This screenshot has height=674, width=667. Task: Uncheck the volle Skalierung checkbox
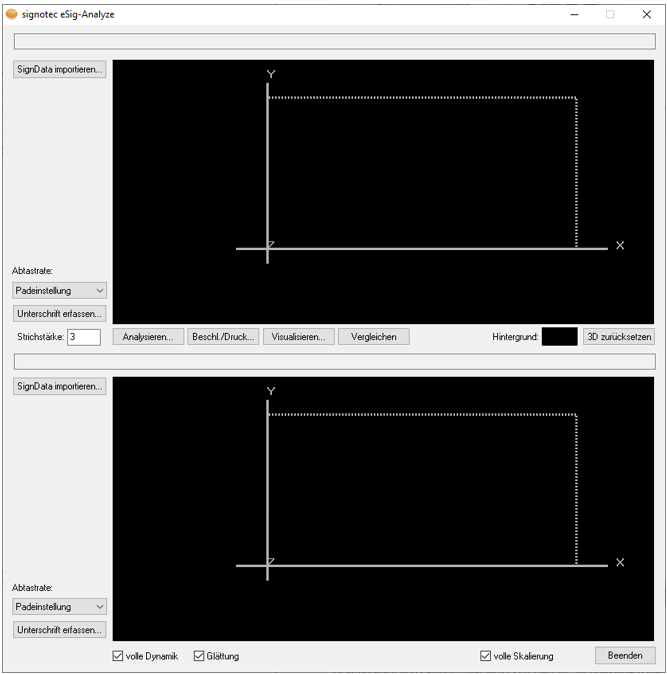tap(486, 656)
